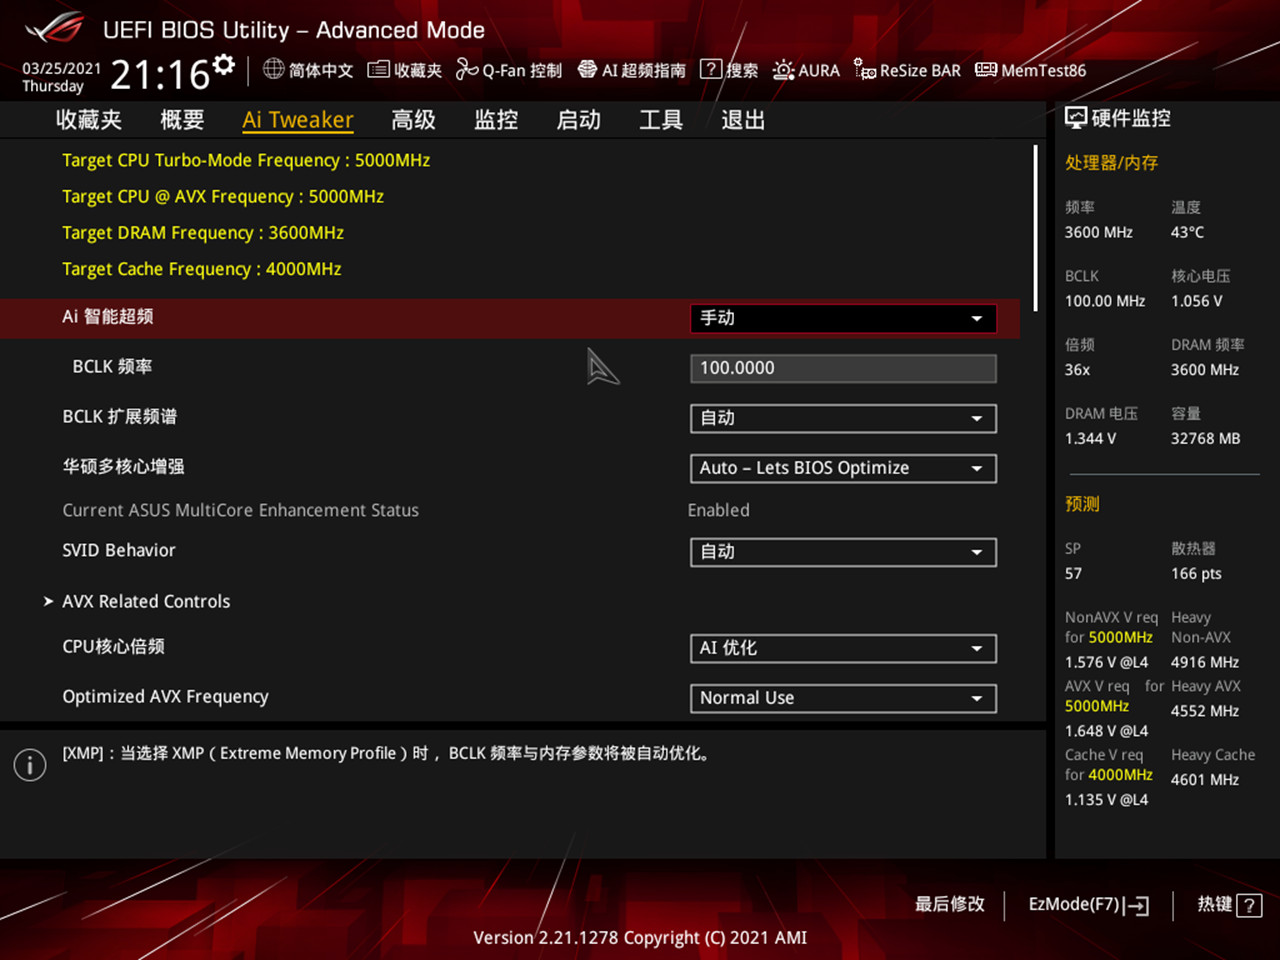Open the Ai 智能超频 dropdown set to 手动
Screen dimensions: 1280x960
(842, 318)
